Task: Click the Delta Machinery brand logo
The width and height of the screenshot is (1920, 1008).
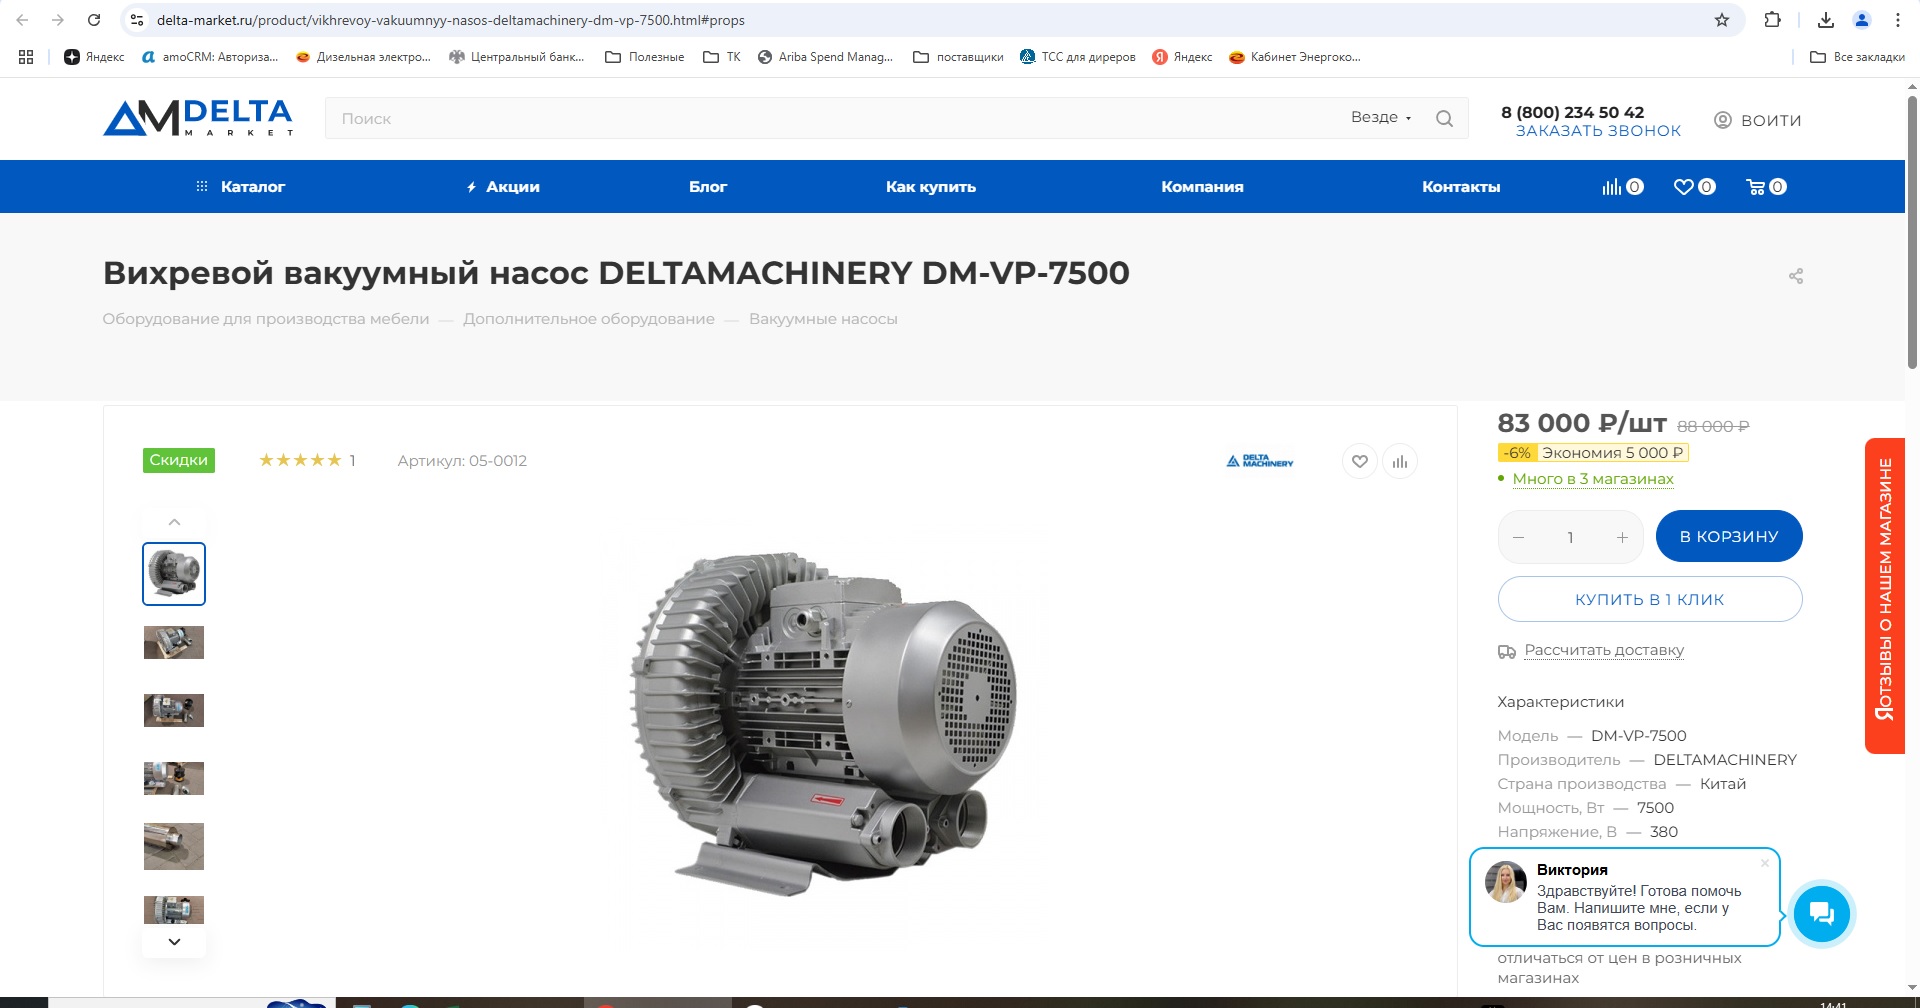Action: 1260,461
